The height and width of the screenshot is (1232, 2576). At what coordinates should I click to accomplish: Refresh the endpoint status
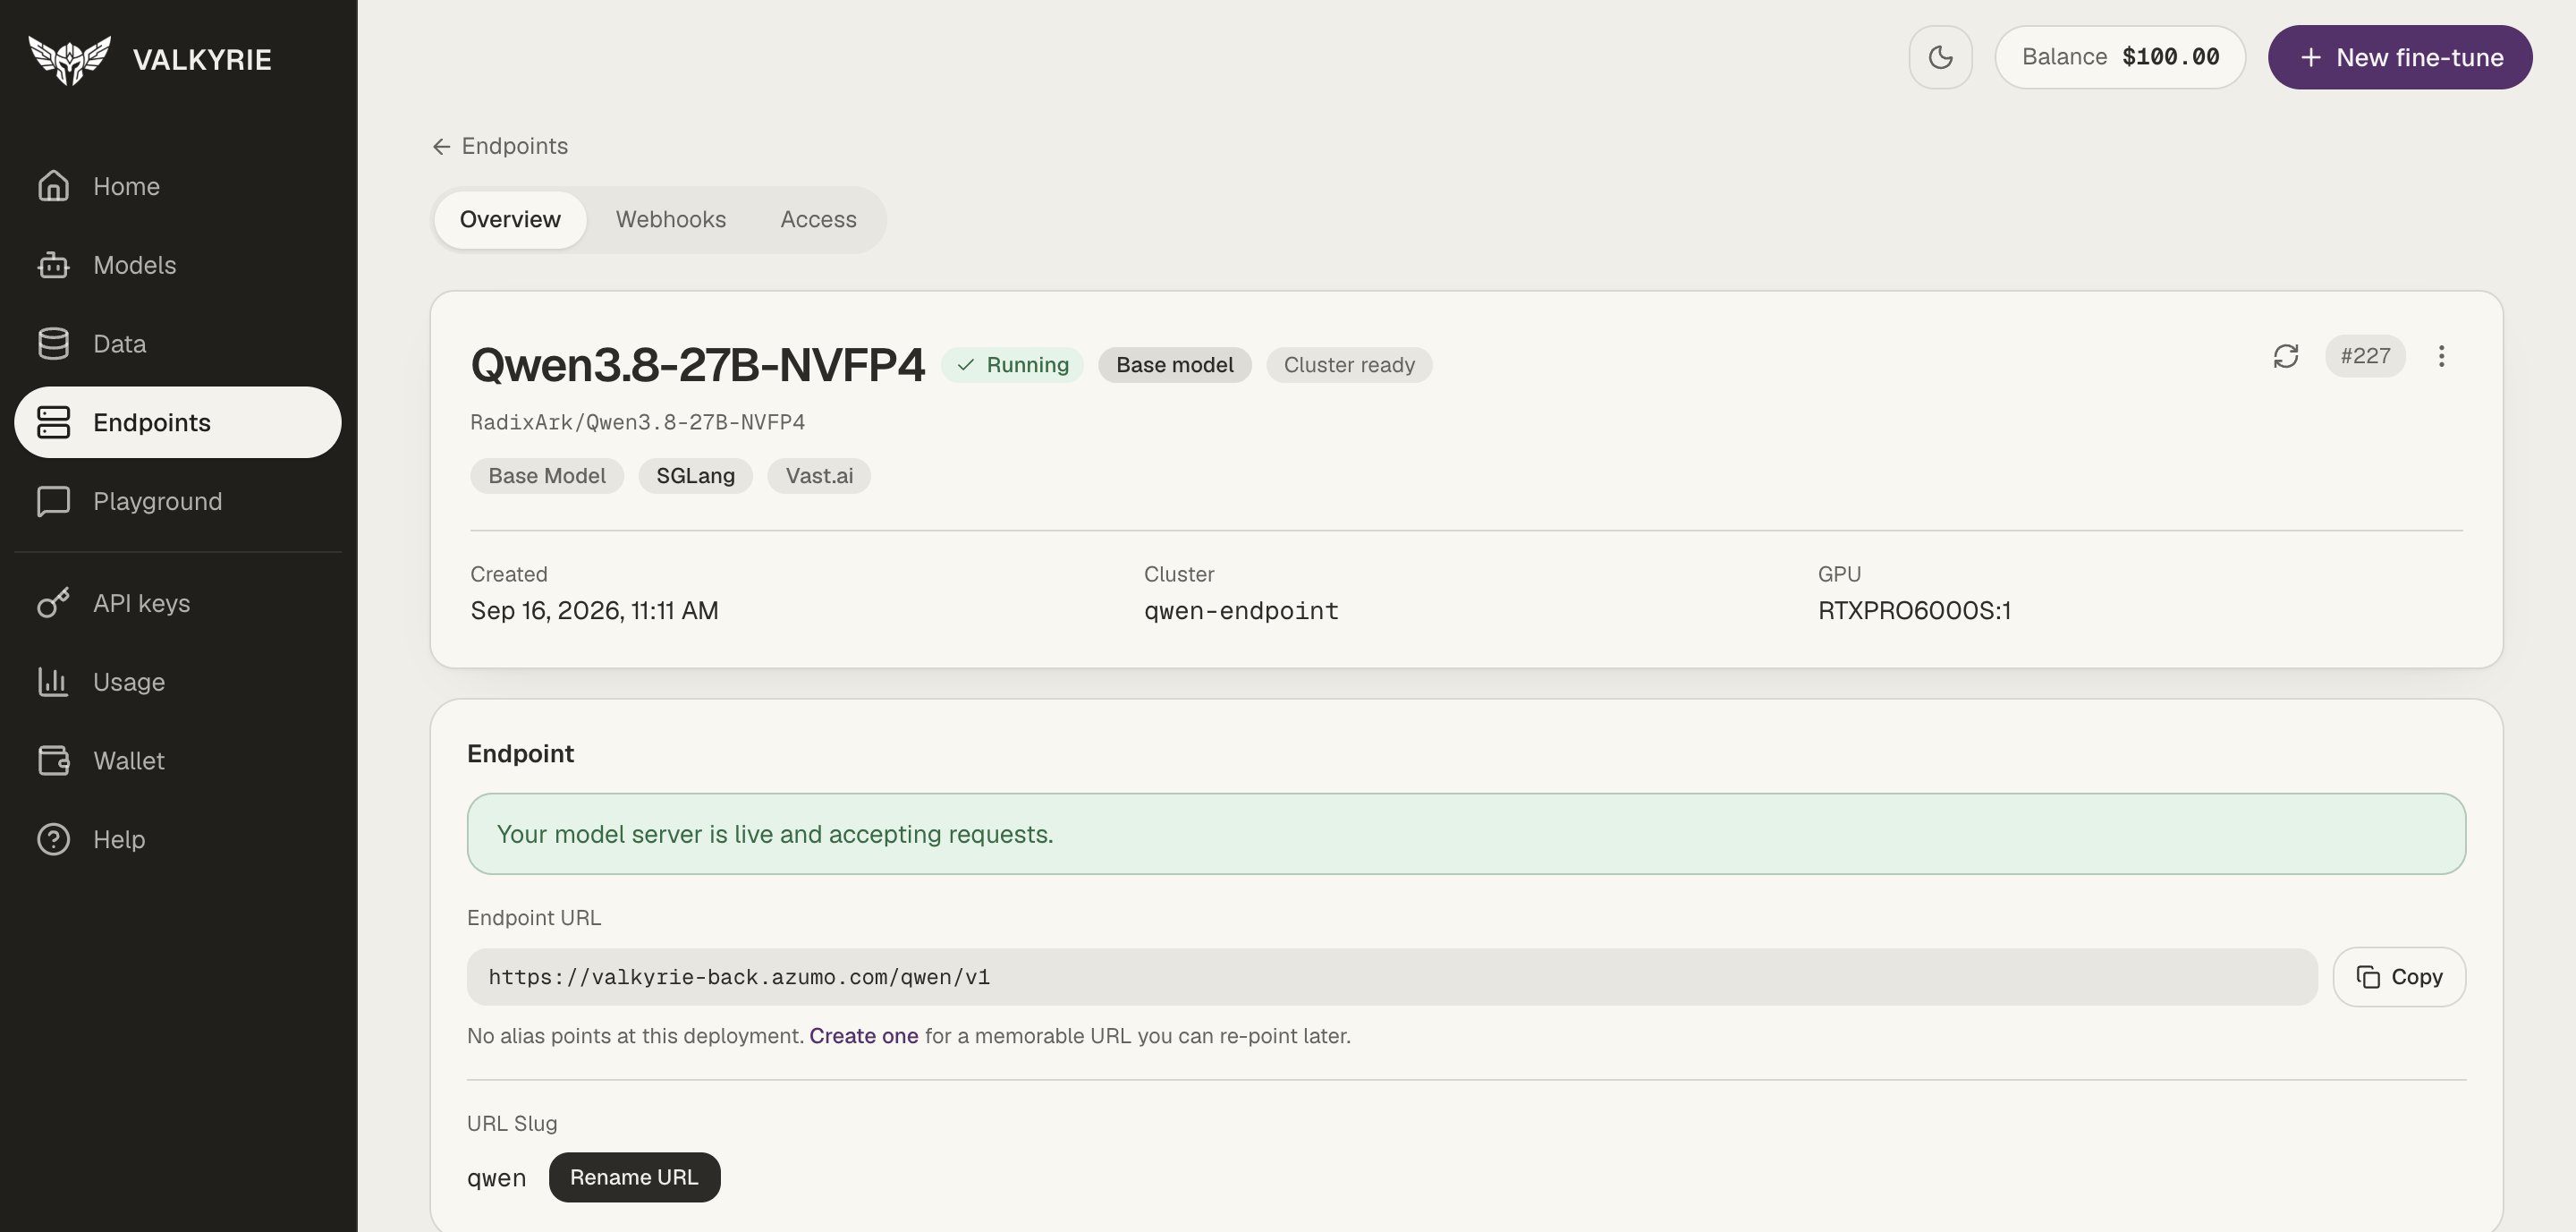pos(2286,356)
